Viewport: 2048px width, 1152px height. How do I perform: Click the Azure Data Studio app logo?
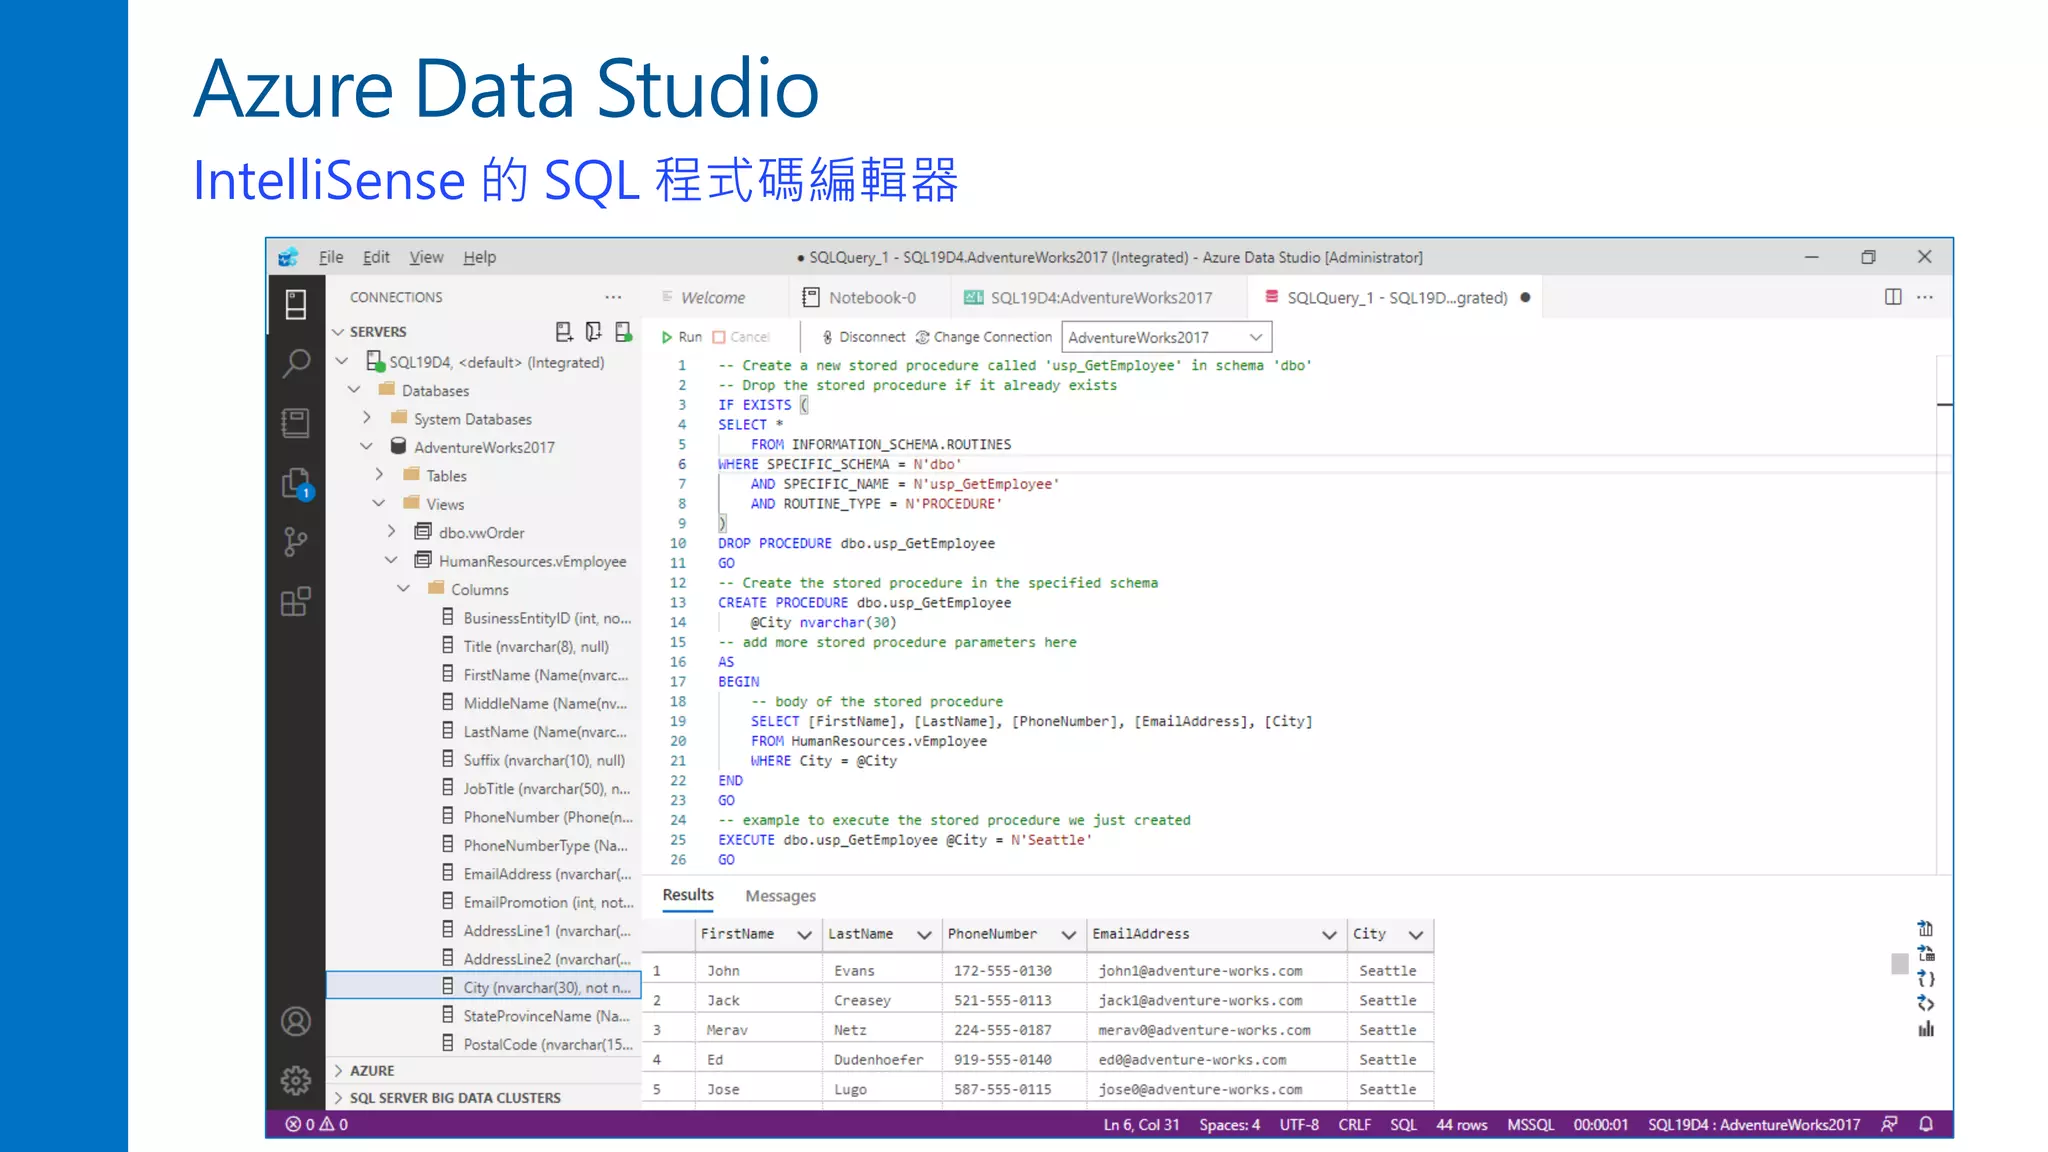288,257
